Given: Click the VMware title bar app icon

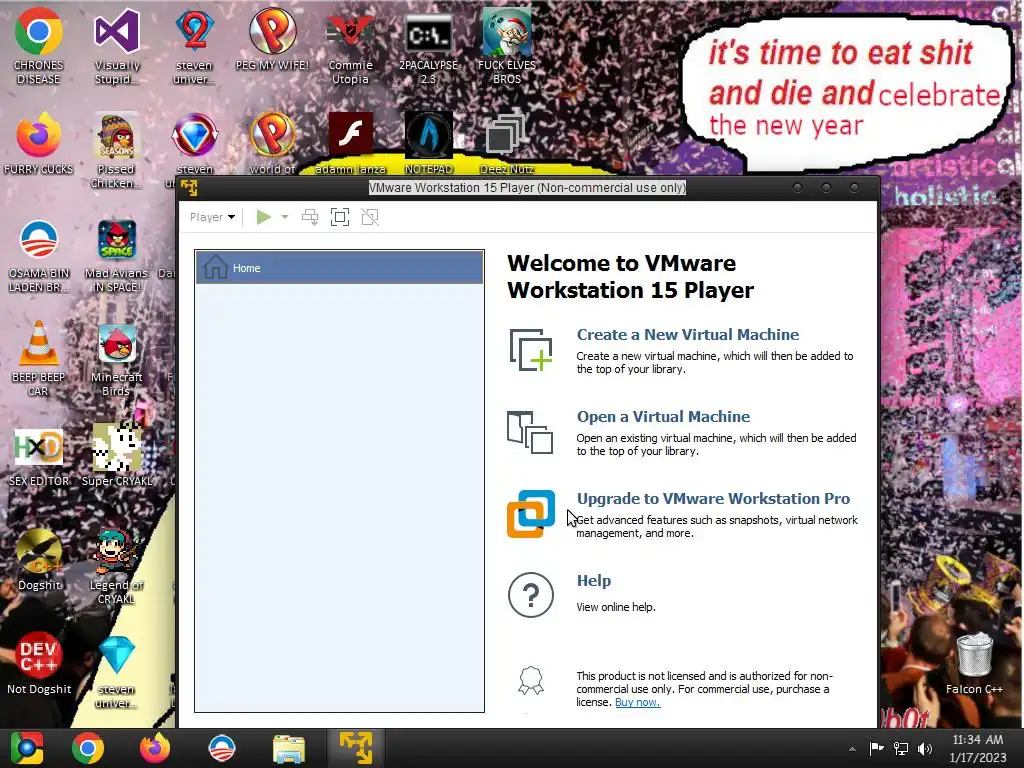Looking at the screenshot, I should point(189,188).
